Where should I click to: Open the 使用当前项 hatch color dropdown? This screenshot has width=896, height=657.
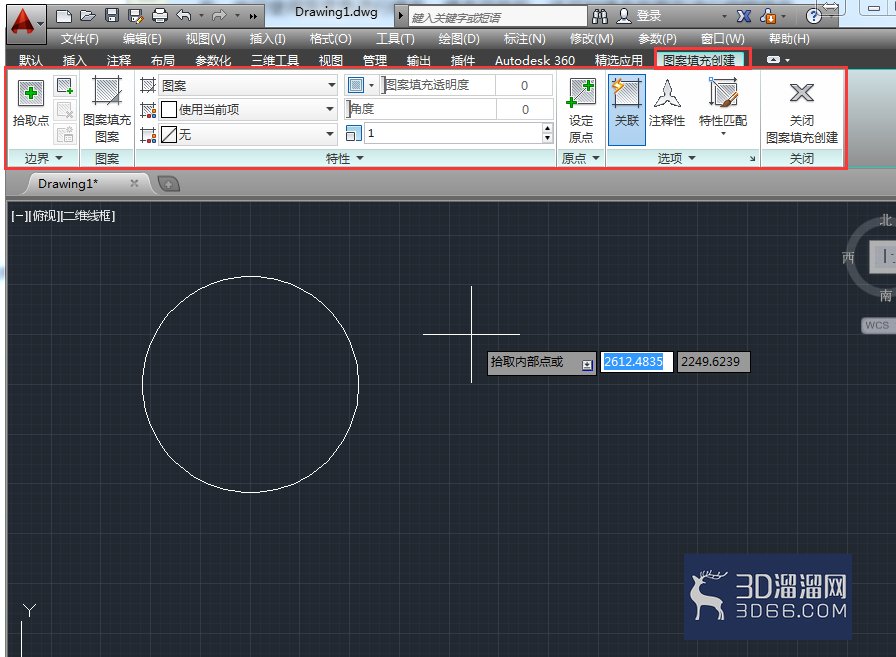[x=248, y=109]
